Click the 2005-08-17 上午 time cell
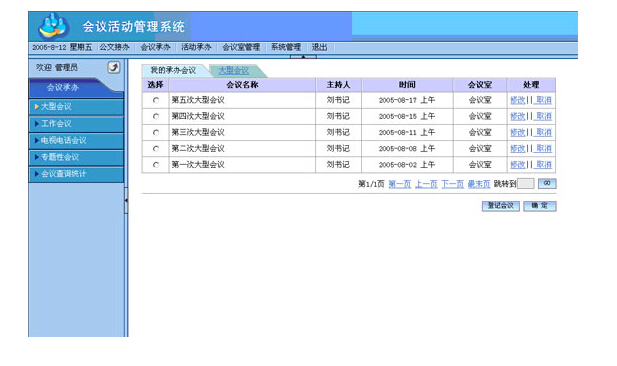The height and width of the screenshot is (366, 617). pos(407,100)
